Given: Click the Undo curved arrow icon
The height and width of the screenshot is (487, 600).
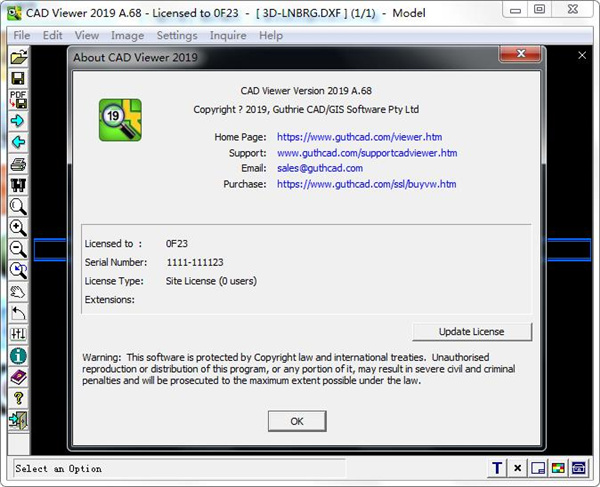Looking at the screenshot, I should point(18,313).
